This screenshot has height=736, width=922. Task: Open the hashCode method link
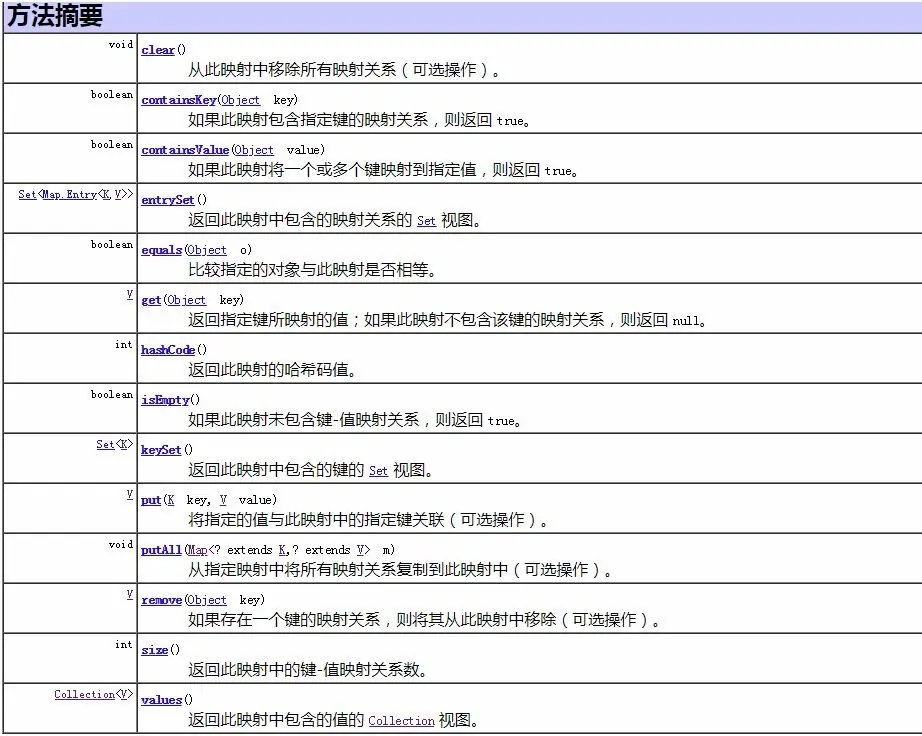point(168,350)
